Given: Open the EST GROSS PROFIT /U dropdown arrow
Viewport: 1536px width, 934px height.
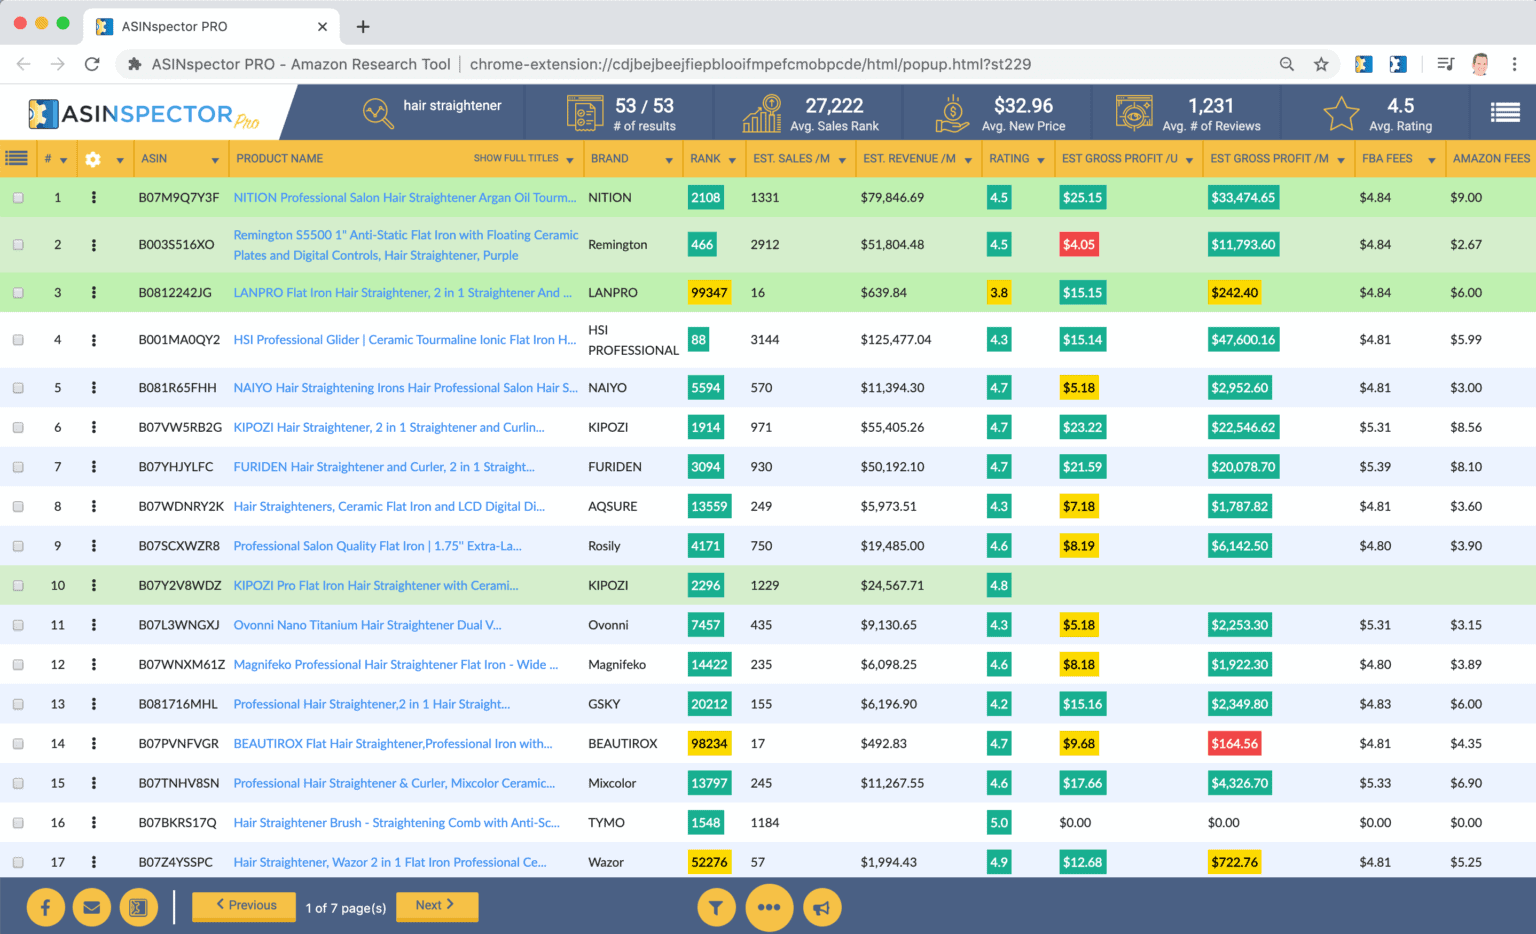Looking at the screenshot, I should click(1189, 160).
